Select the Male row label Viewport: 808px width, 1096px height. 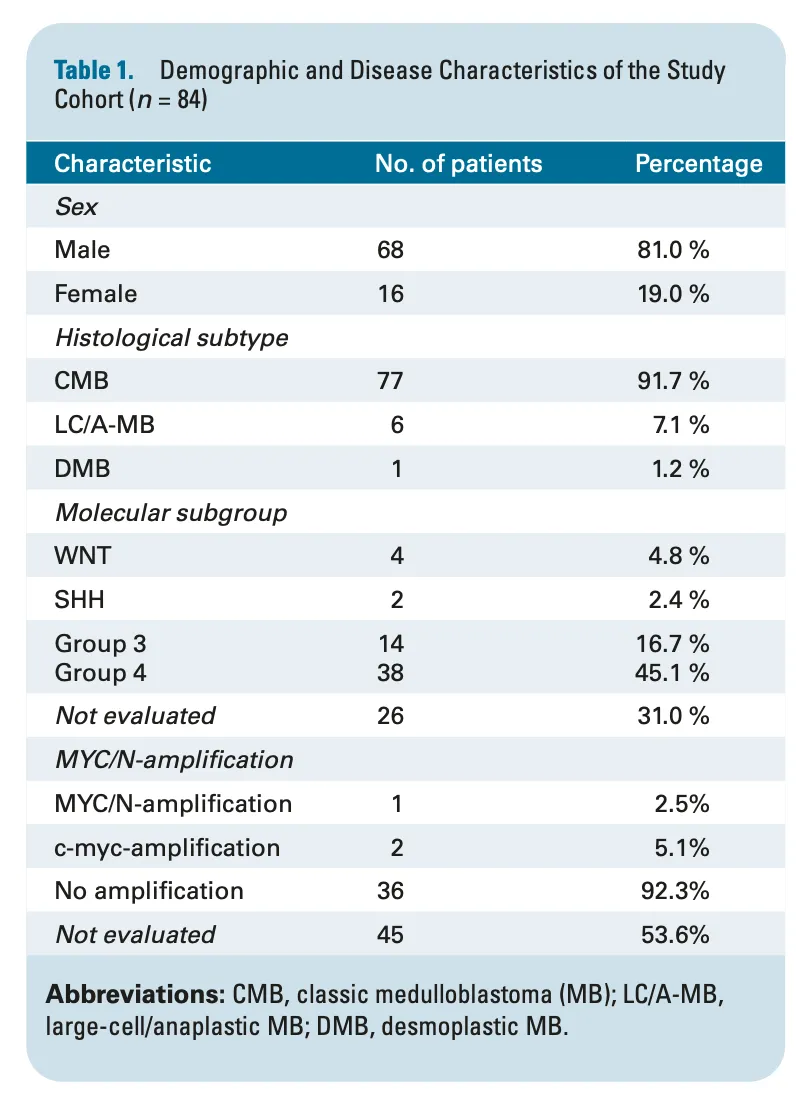pyautogui.click(x=82, y=250)
